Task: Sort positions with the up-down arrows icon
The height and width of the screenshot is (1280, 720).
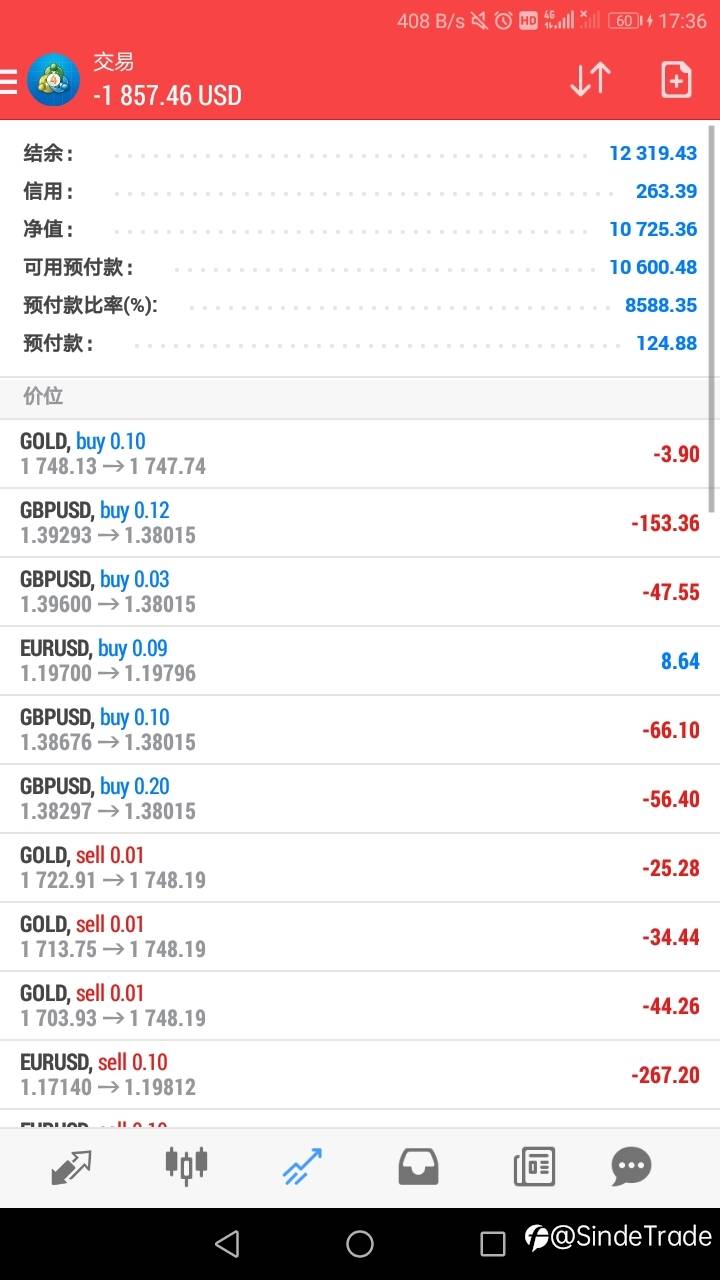Action: [x=590, y=80]
